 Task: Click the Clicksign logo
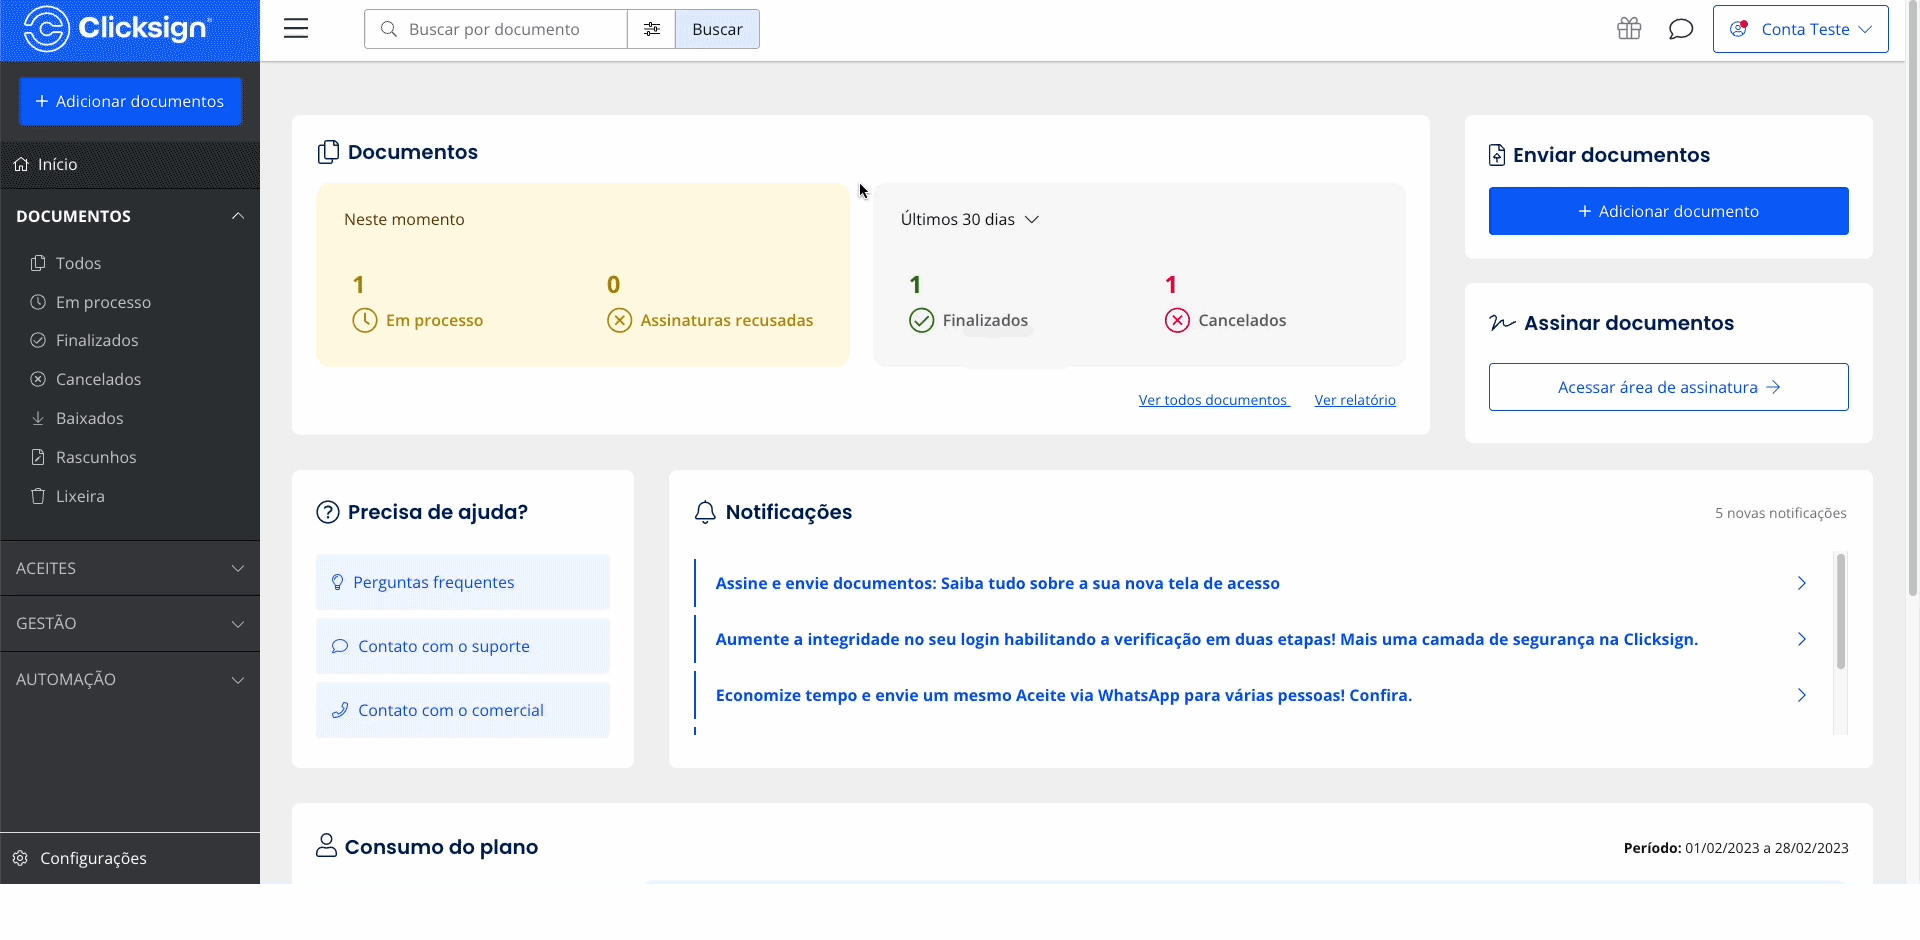[x=117, y=28]
